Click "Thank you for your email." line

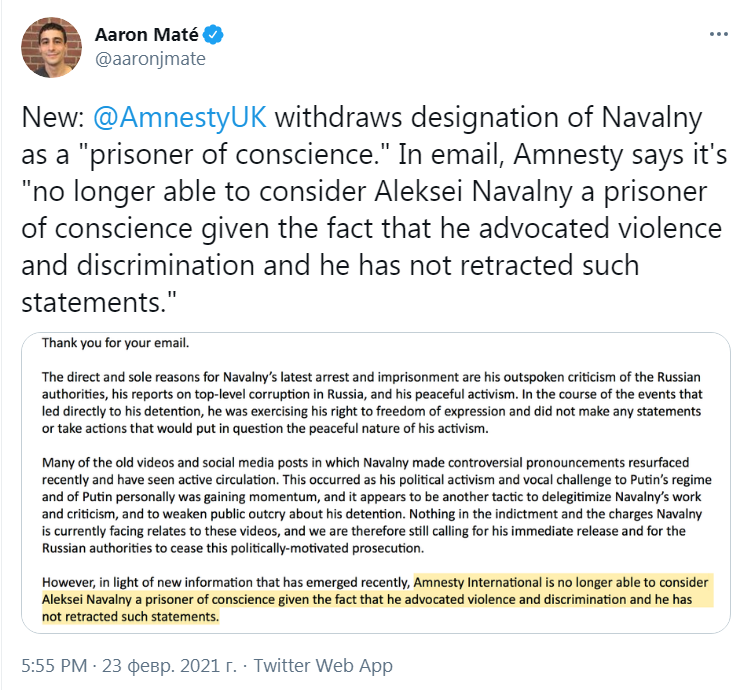[116, 344]
